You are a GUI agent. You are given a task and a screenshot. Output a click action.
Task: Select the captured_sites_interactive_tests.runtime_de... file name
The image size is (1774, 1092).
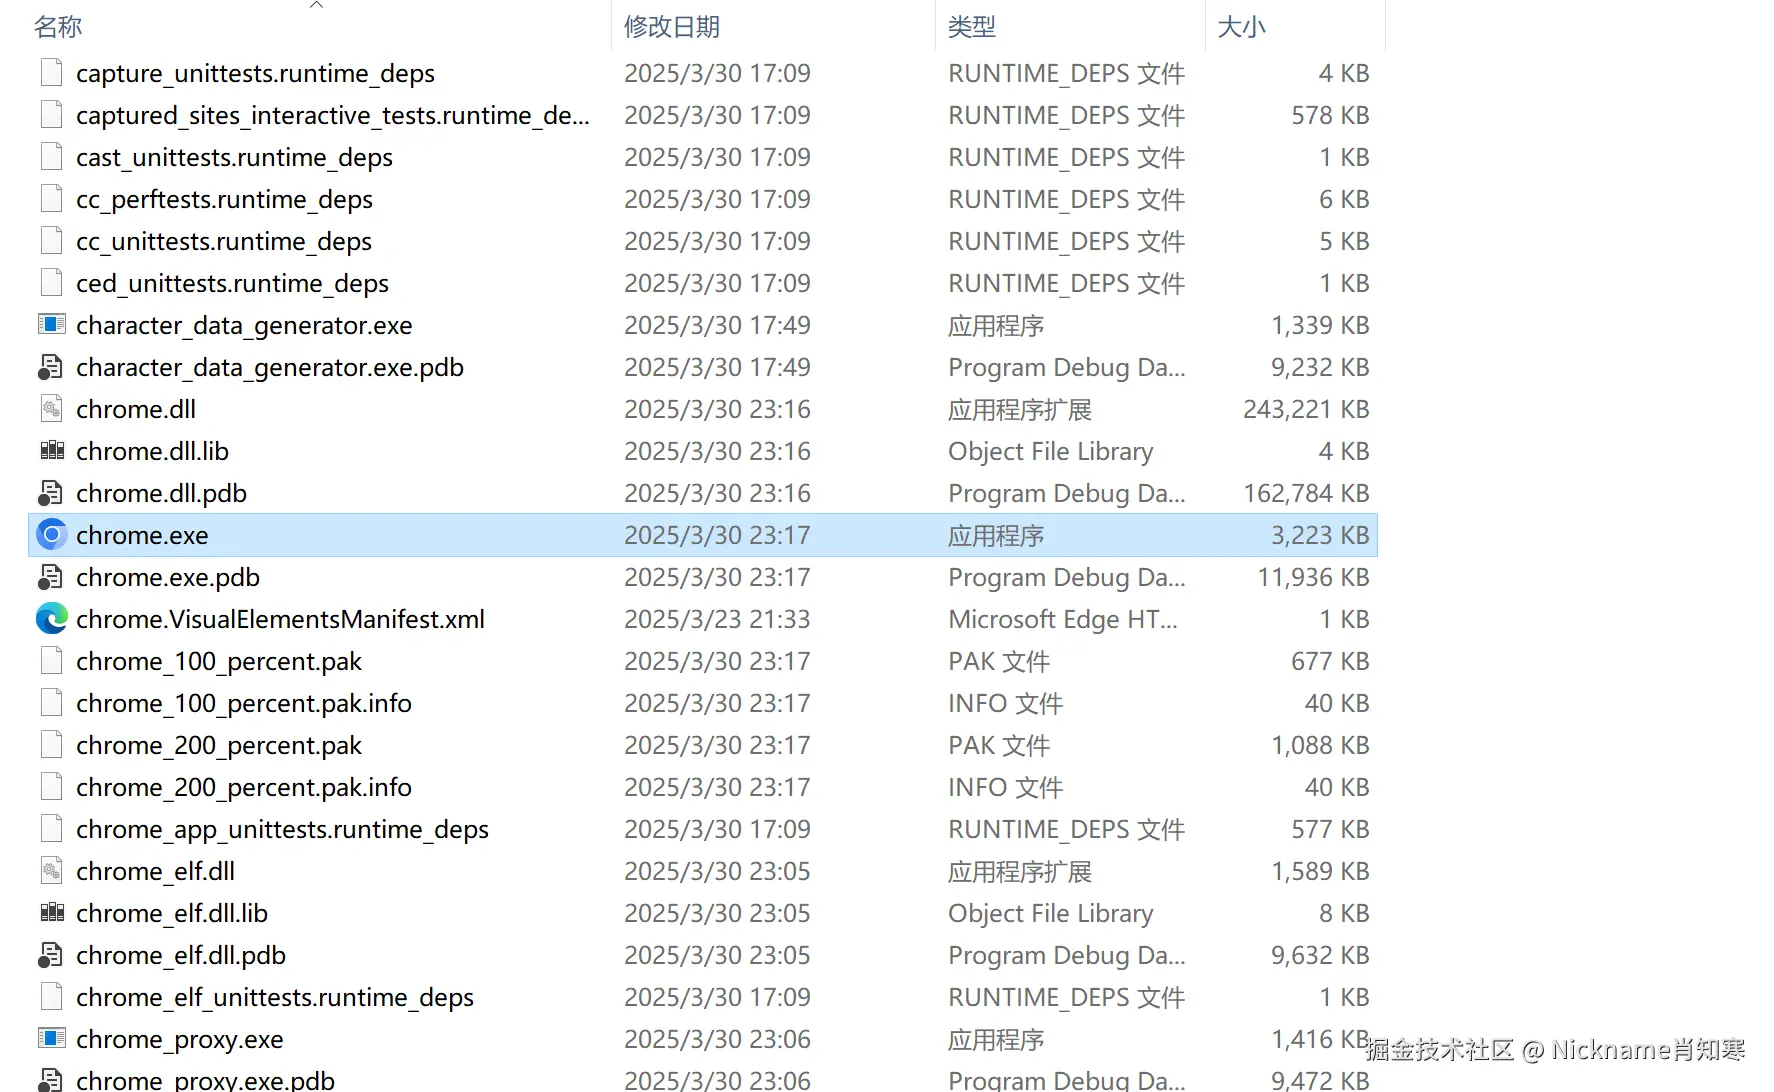[x=333, y=116]
